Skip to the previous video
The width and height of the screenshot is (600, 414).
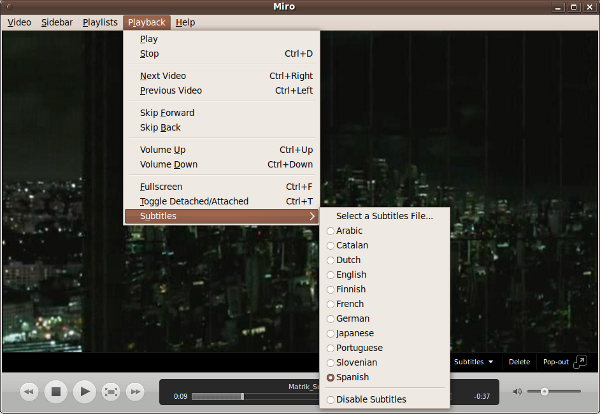[30, 391]
